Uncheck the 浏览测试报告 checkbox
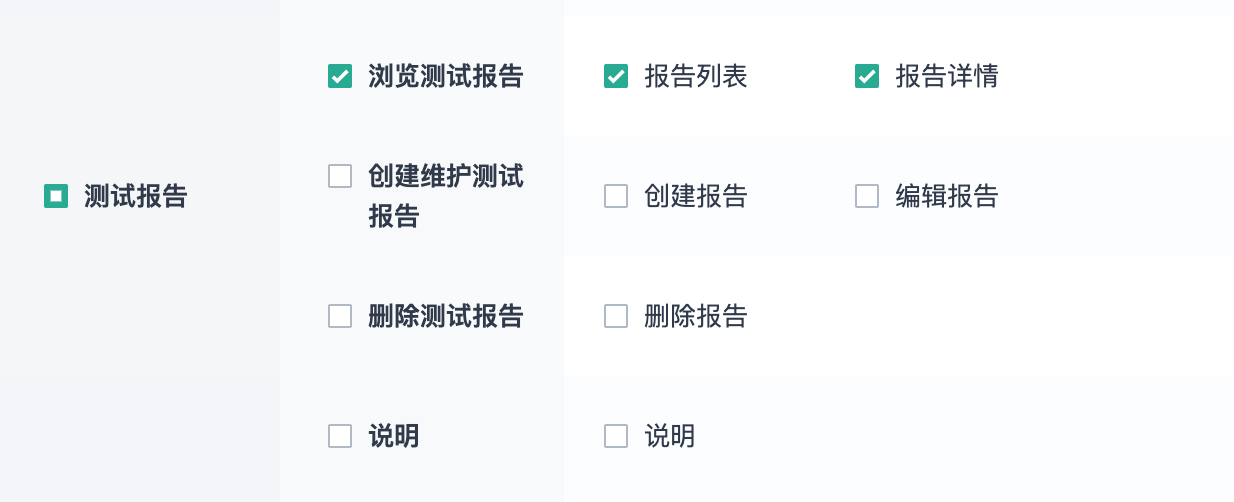 click(340, 76)
